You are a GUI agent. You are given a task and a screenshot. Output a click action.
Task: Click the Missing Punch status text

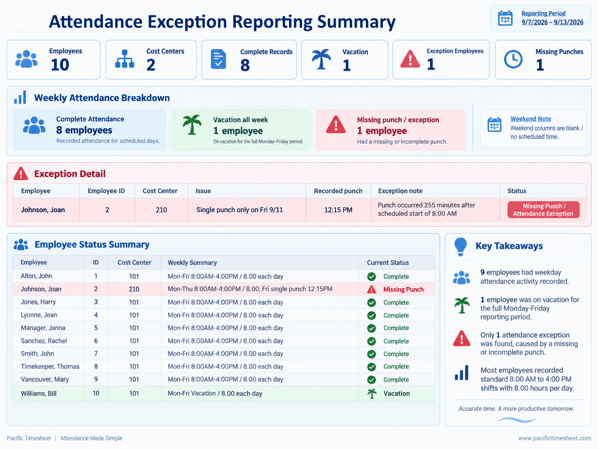tap(403, 290)
